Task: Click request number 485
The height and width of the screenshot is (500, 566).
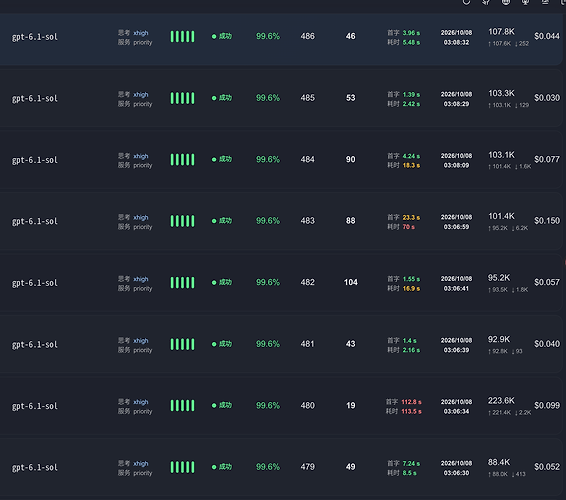Action: (x=308, y=98)
